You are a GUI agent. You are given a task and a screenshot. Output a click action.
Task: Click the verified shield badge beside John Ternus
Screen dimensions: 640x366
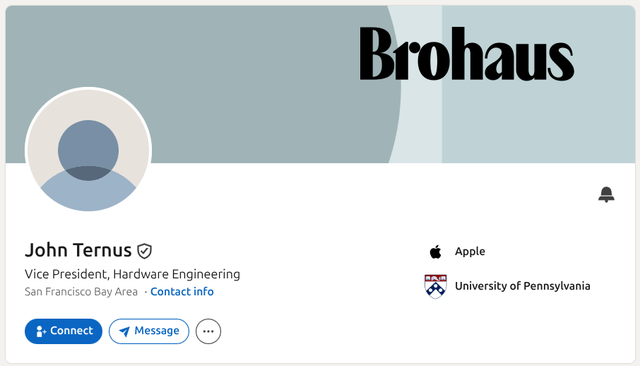point(144,251)
